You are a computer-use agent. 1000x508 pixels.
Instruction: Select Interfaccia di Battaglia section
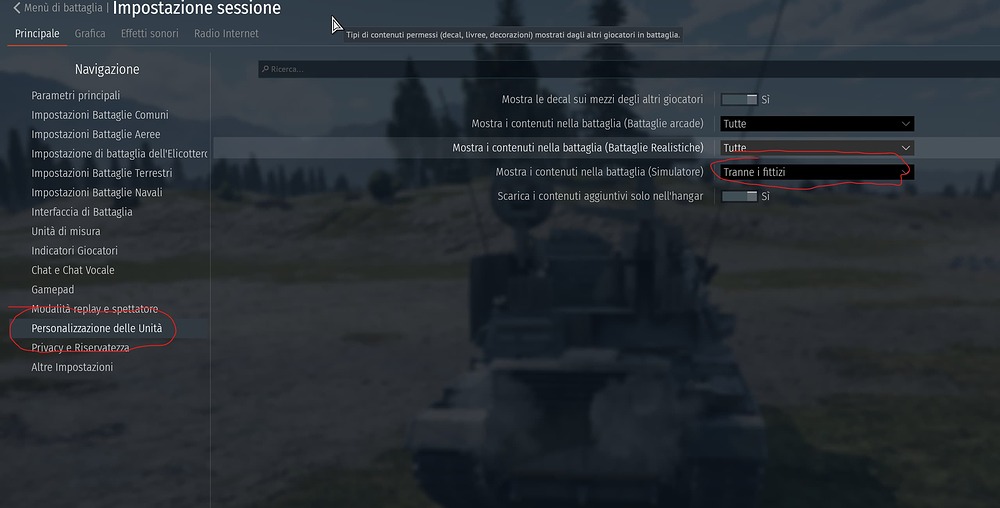pyautogui.click(x=82, y=212)
